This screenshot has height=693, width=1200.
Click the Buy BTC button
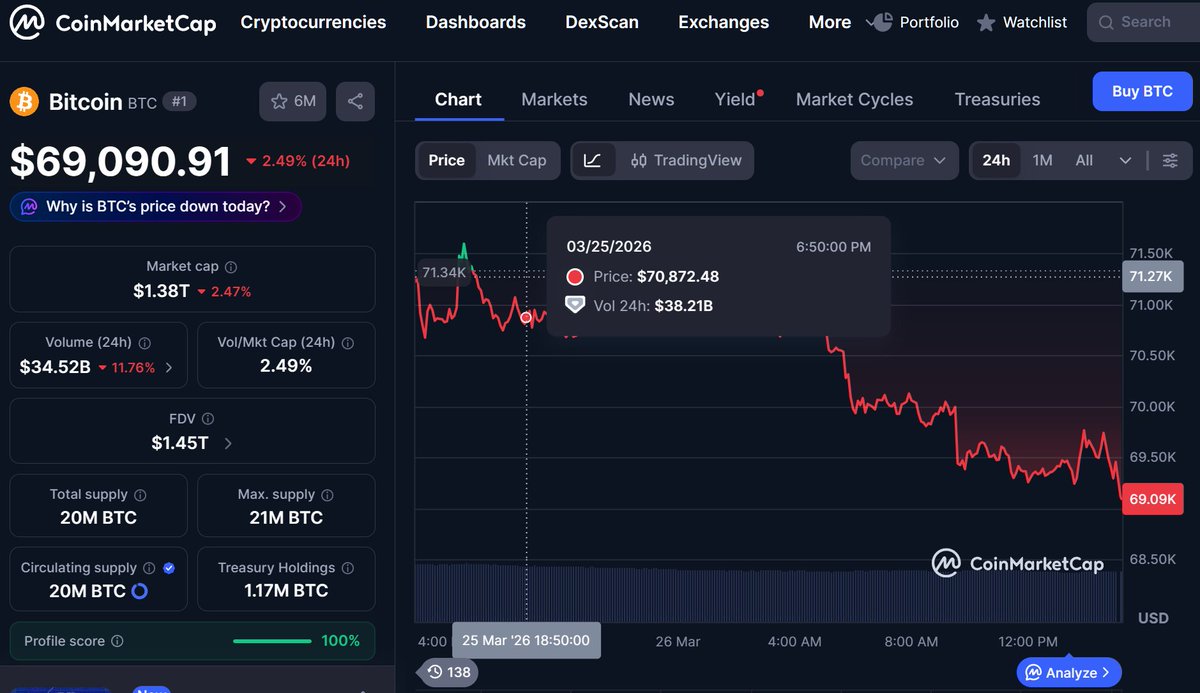(x=1142, y=91)
